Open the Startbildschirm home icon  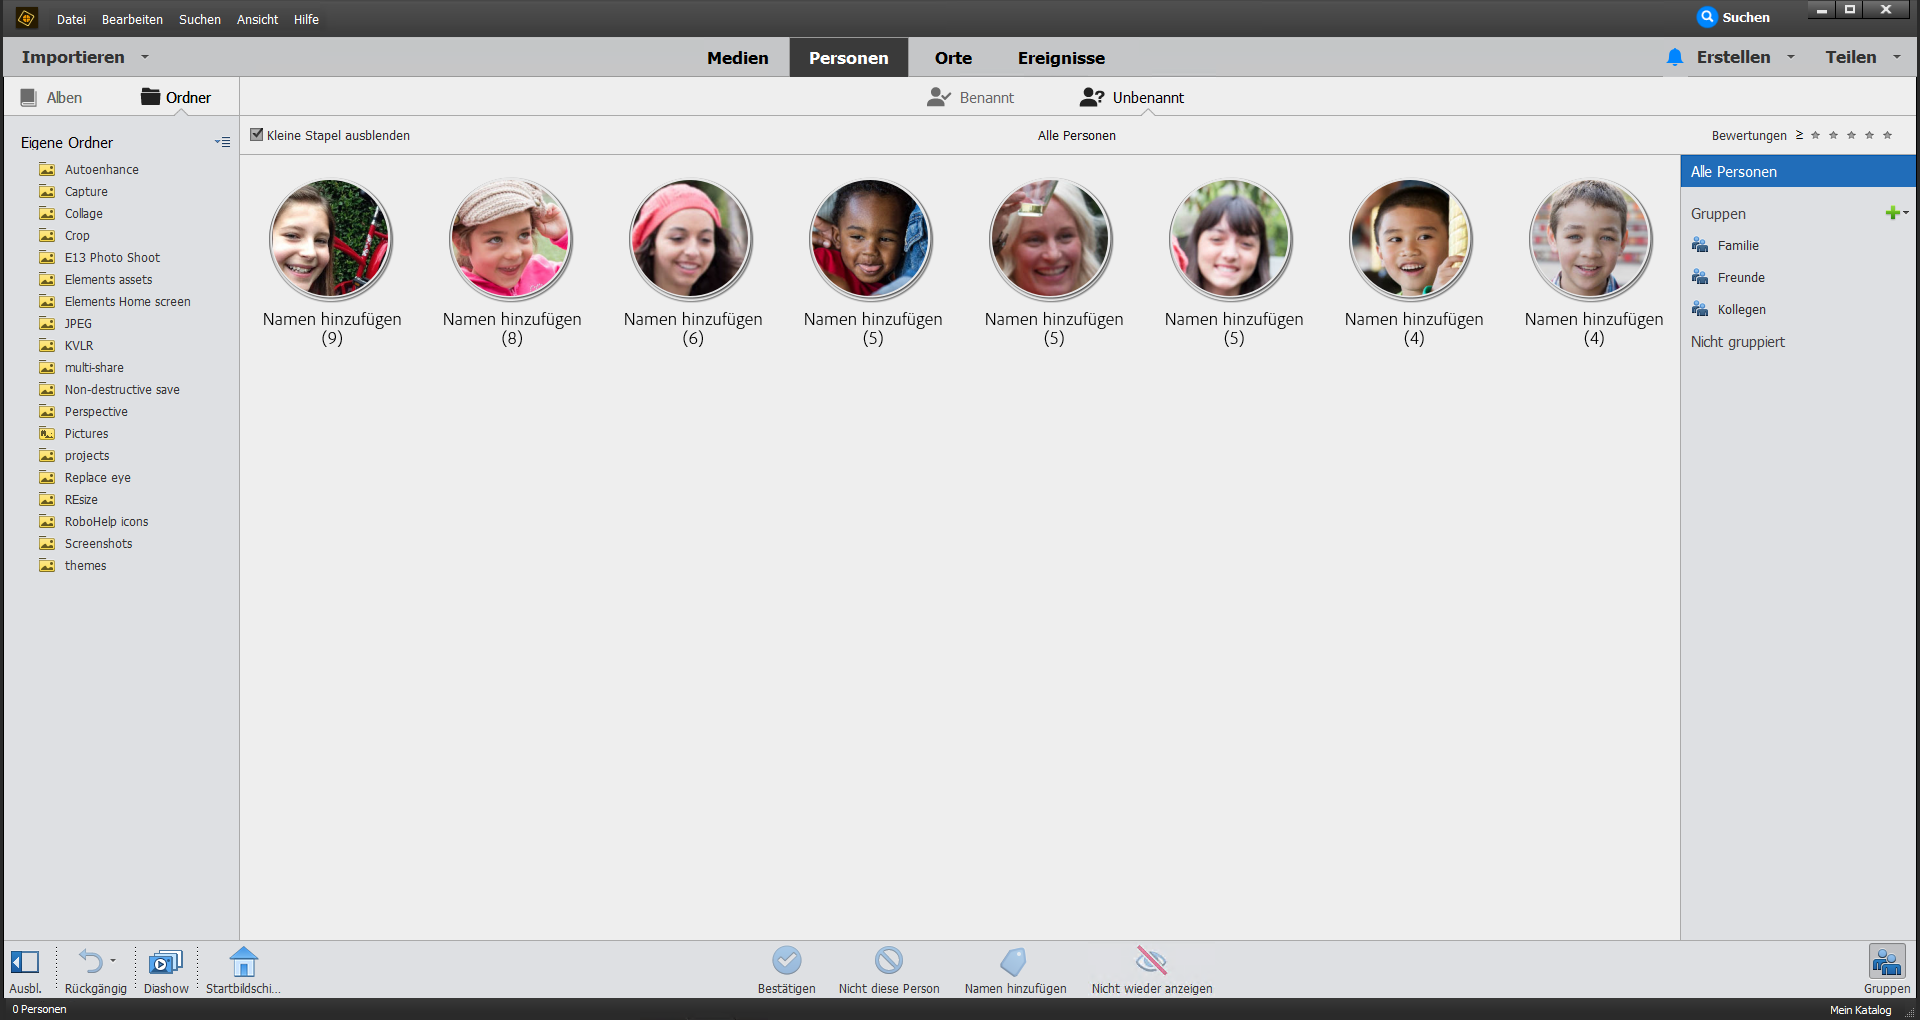coord(244,962)
